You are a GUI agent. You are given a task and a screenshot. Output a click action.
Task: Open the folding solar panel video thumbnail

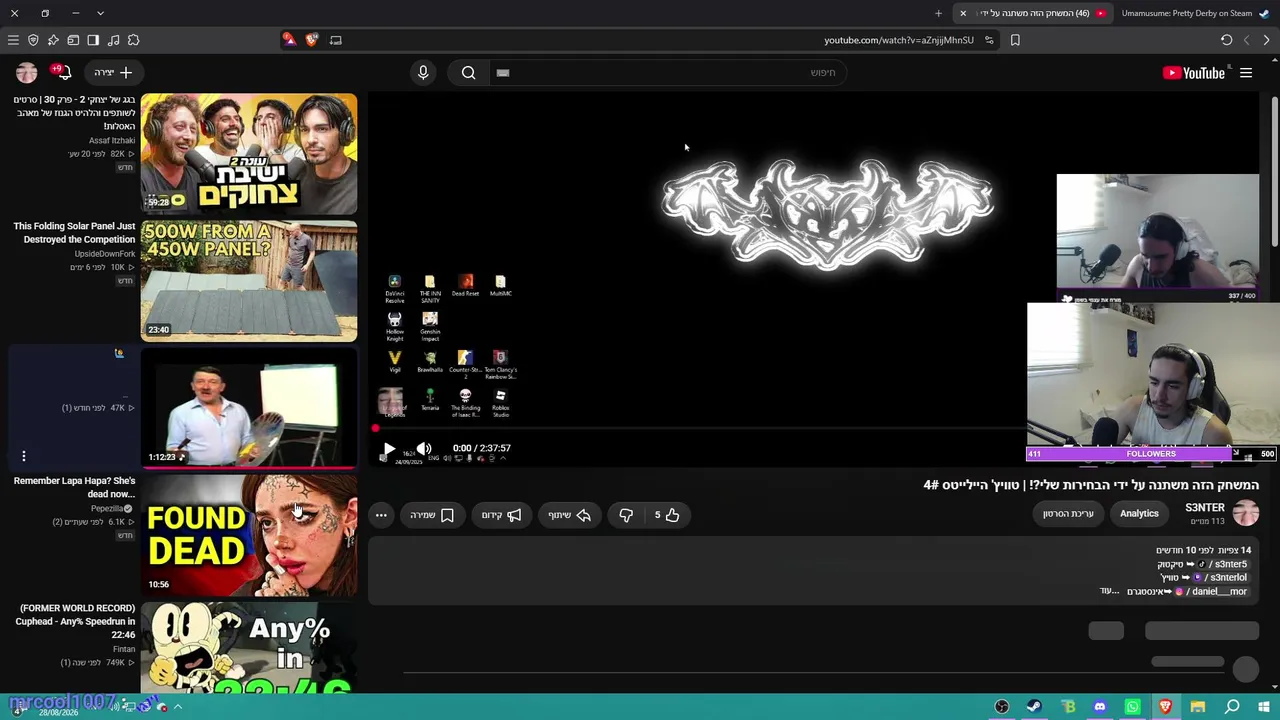tap(249, 281)
